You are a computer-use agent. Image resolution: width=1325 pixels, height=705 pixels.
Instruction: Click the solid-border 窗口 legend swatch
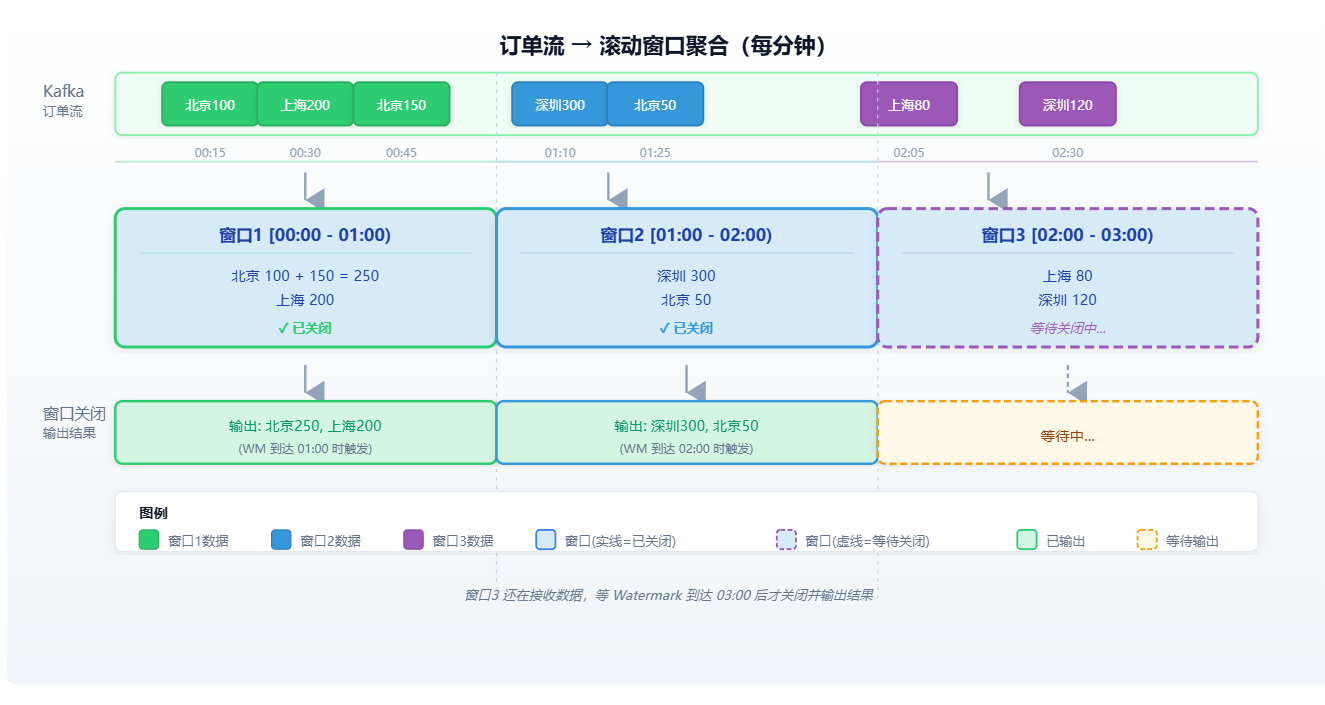tap(546, 540)
